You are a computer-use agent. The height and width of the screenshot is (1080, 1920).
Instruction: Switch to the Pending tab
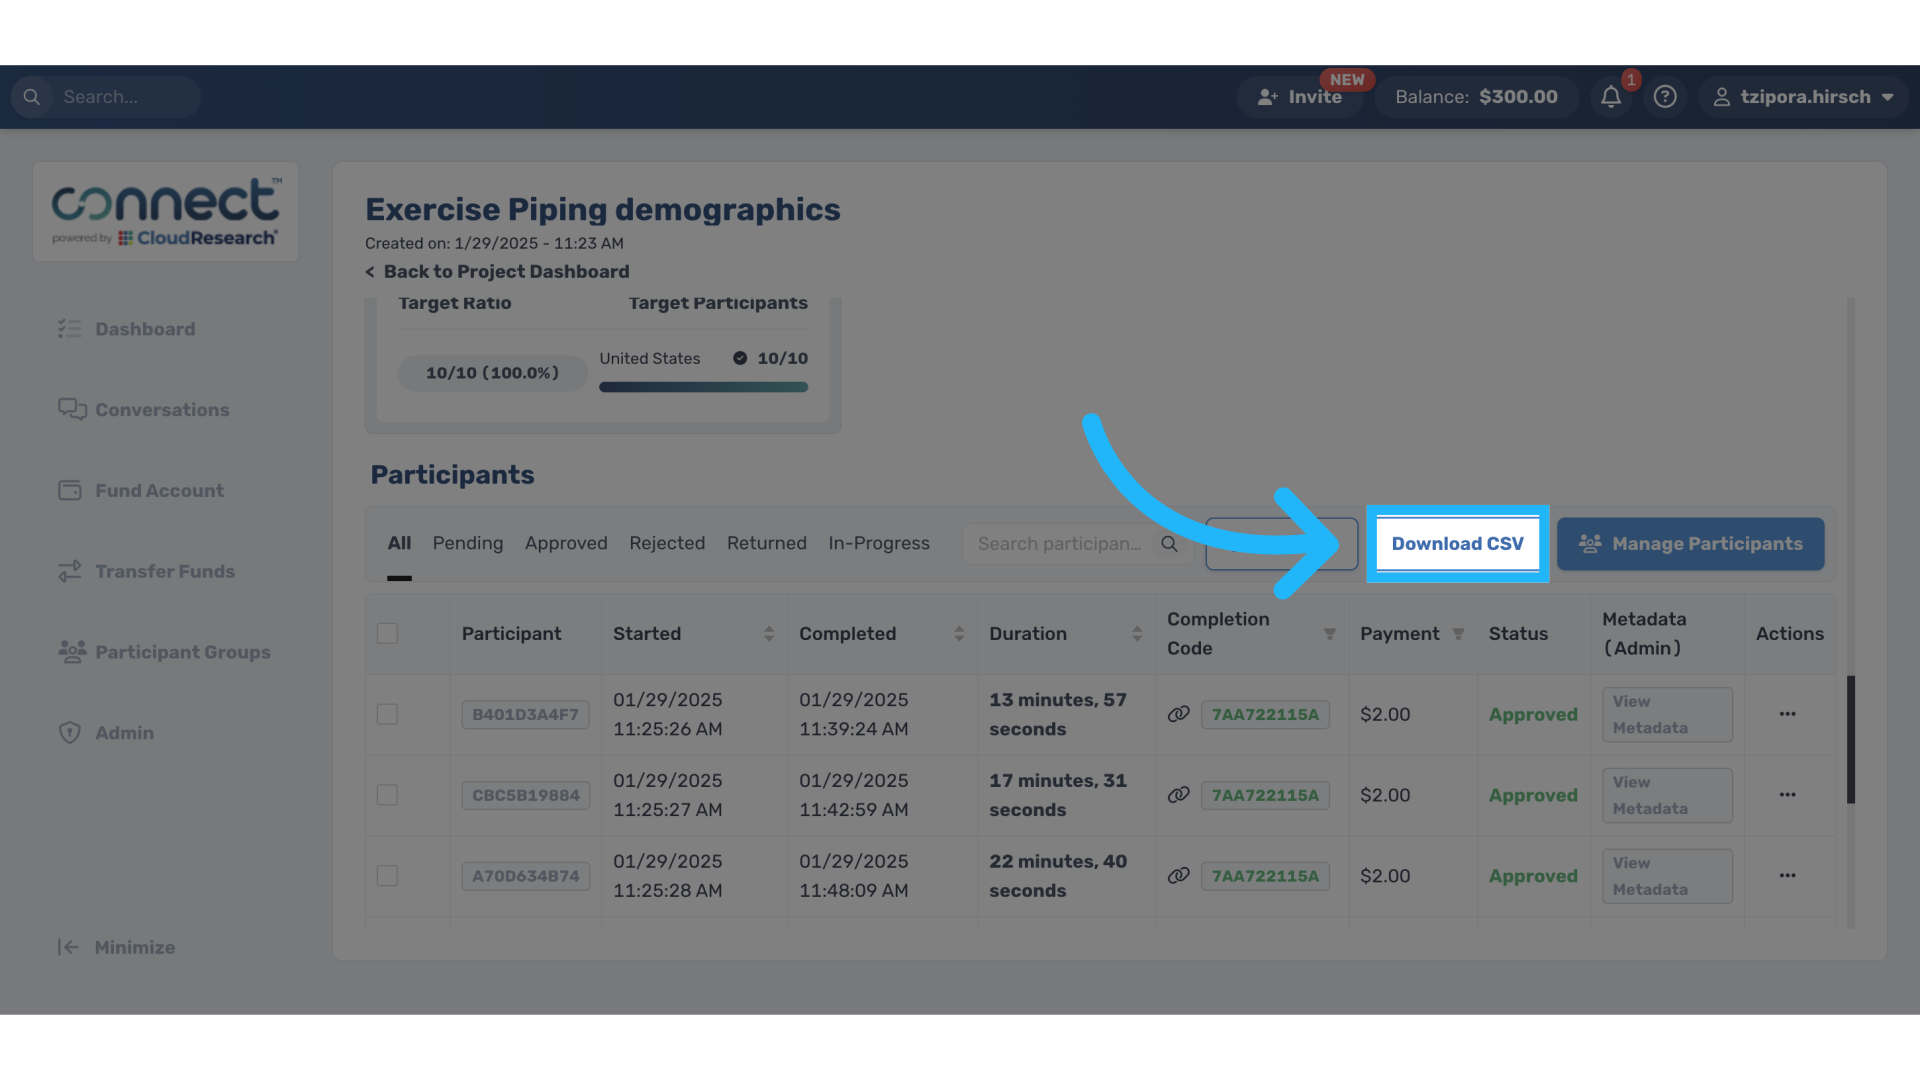[468, 543]
